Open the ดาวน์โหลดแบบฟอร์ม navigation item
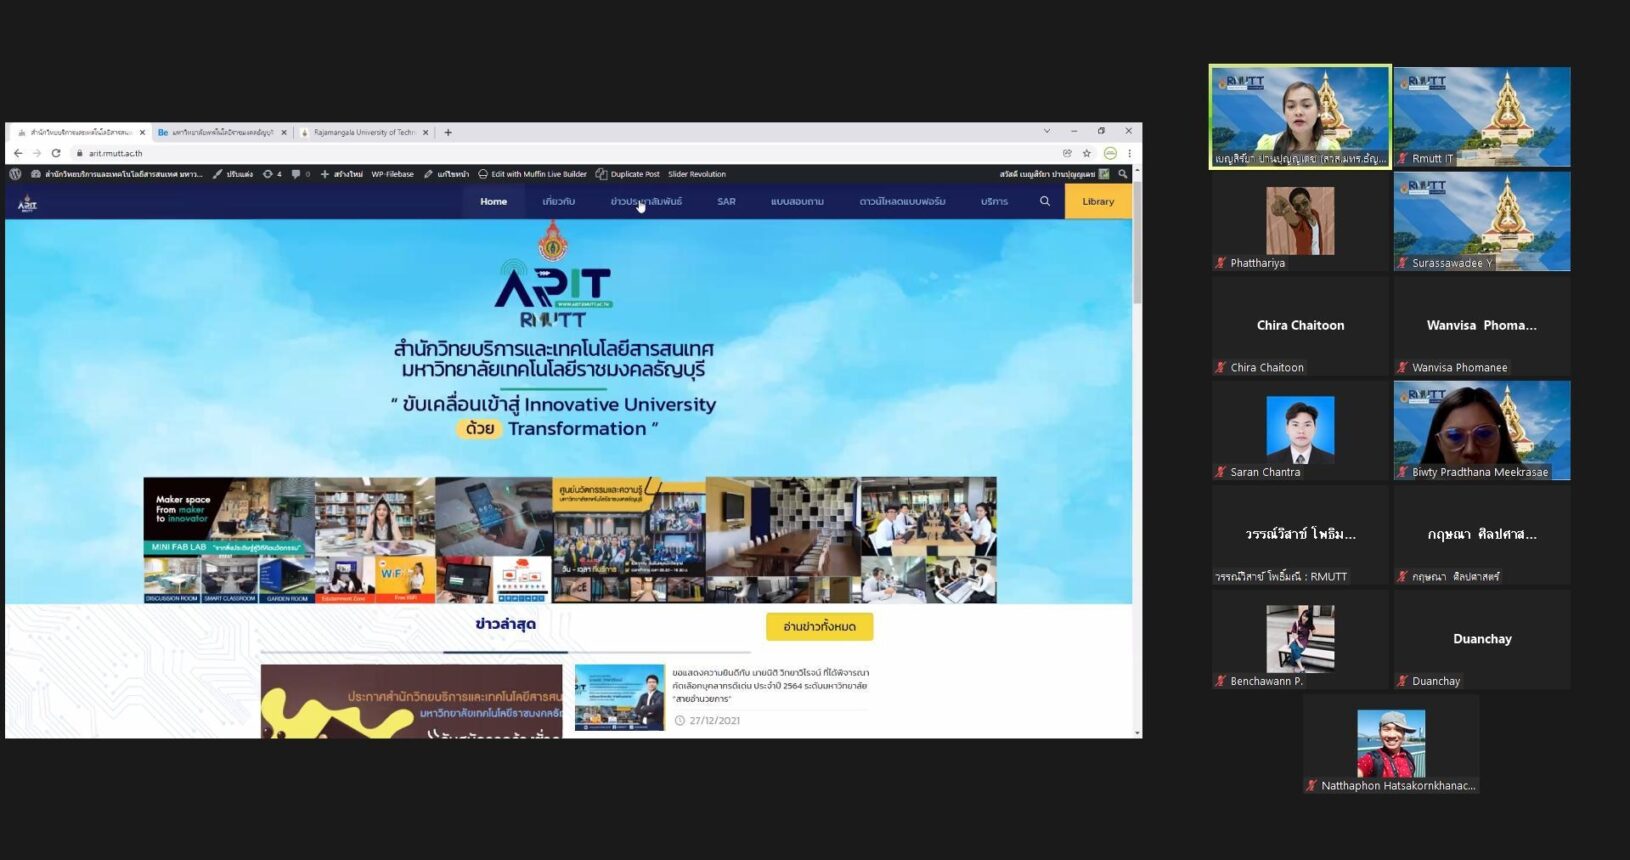This screenshot has height=860, width=1630. [x=902, y=201]
